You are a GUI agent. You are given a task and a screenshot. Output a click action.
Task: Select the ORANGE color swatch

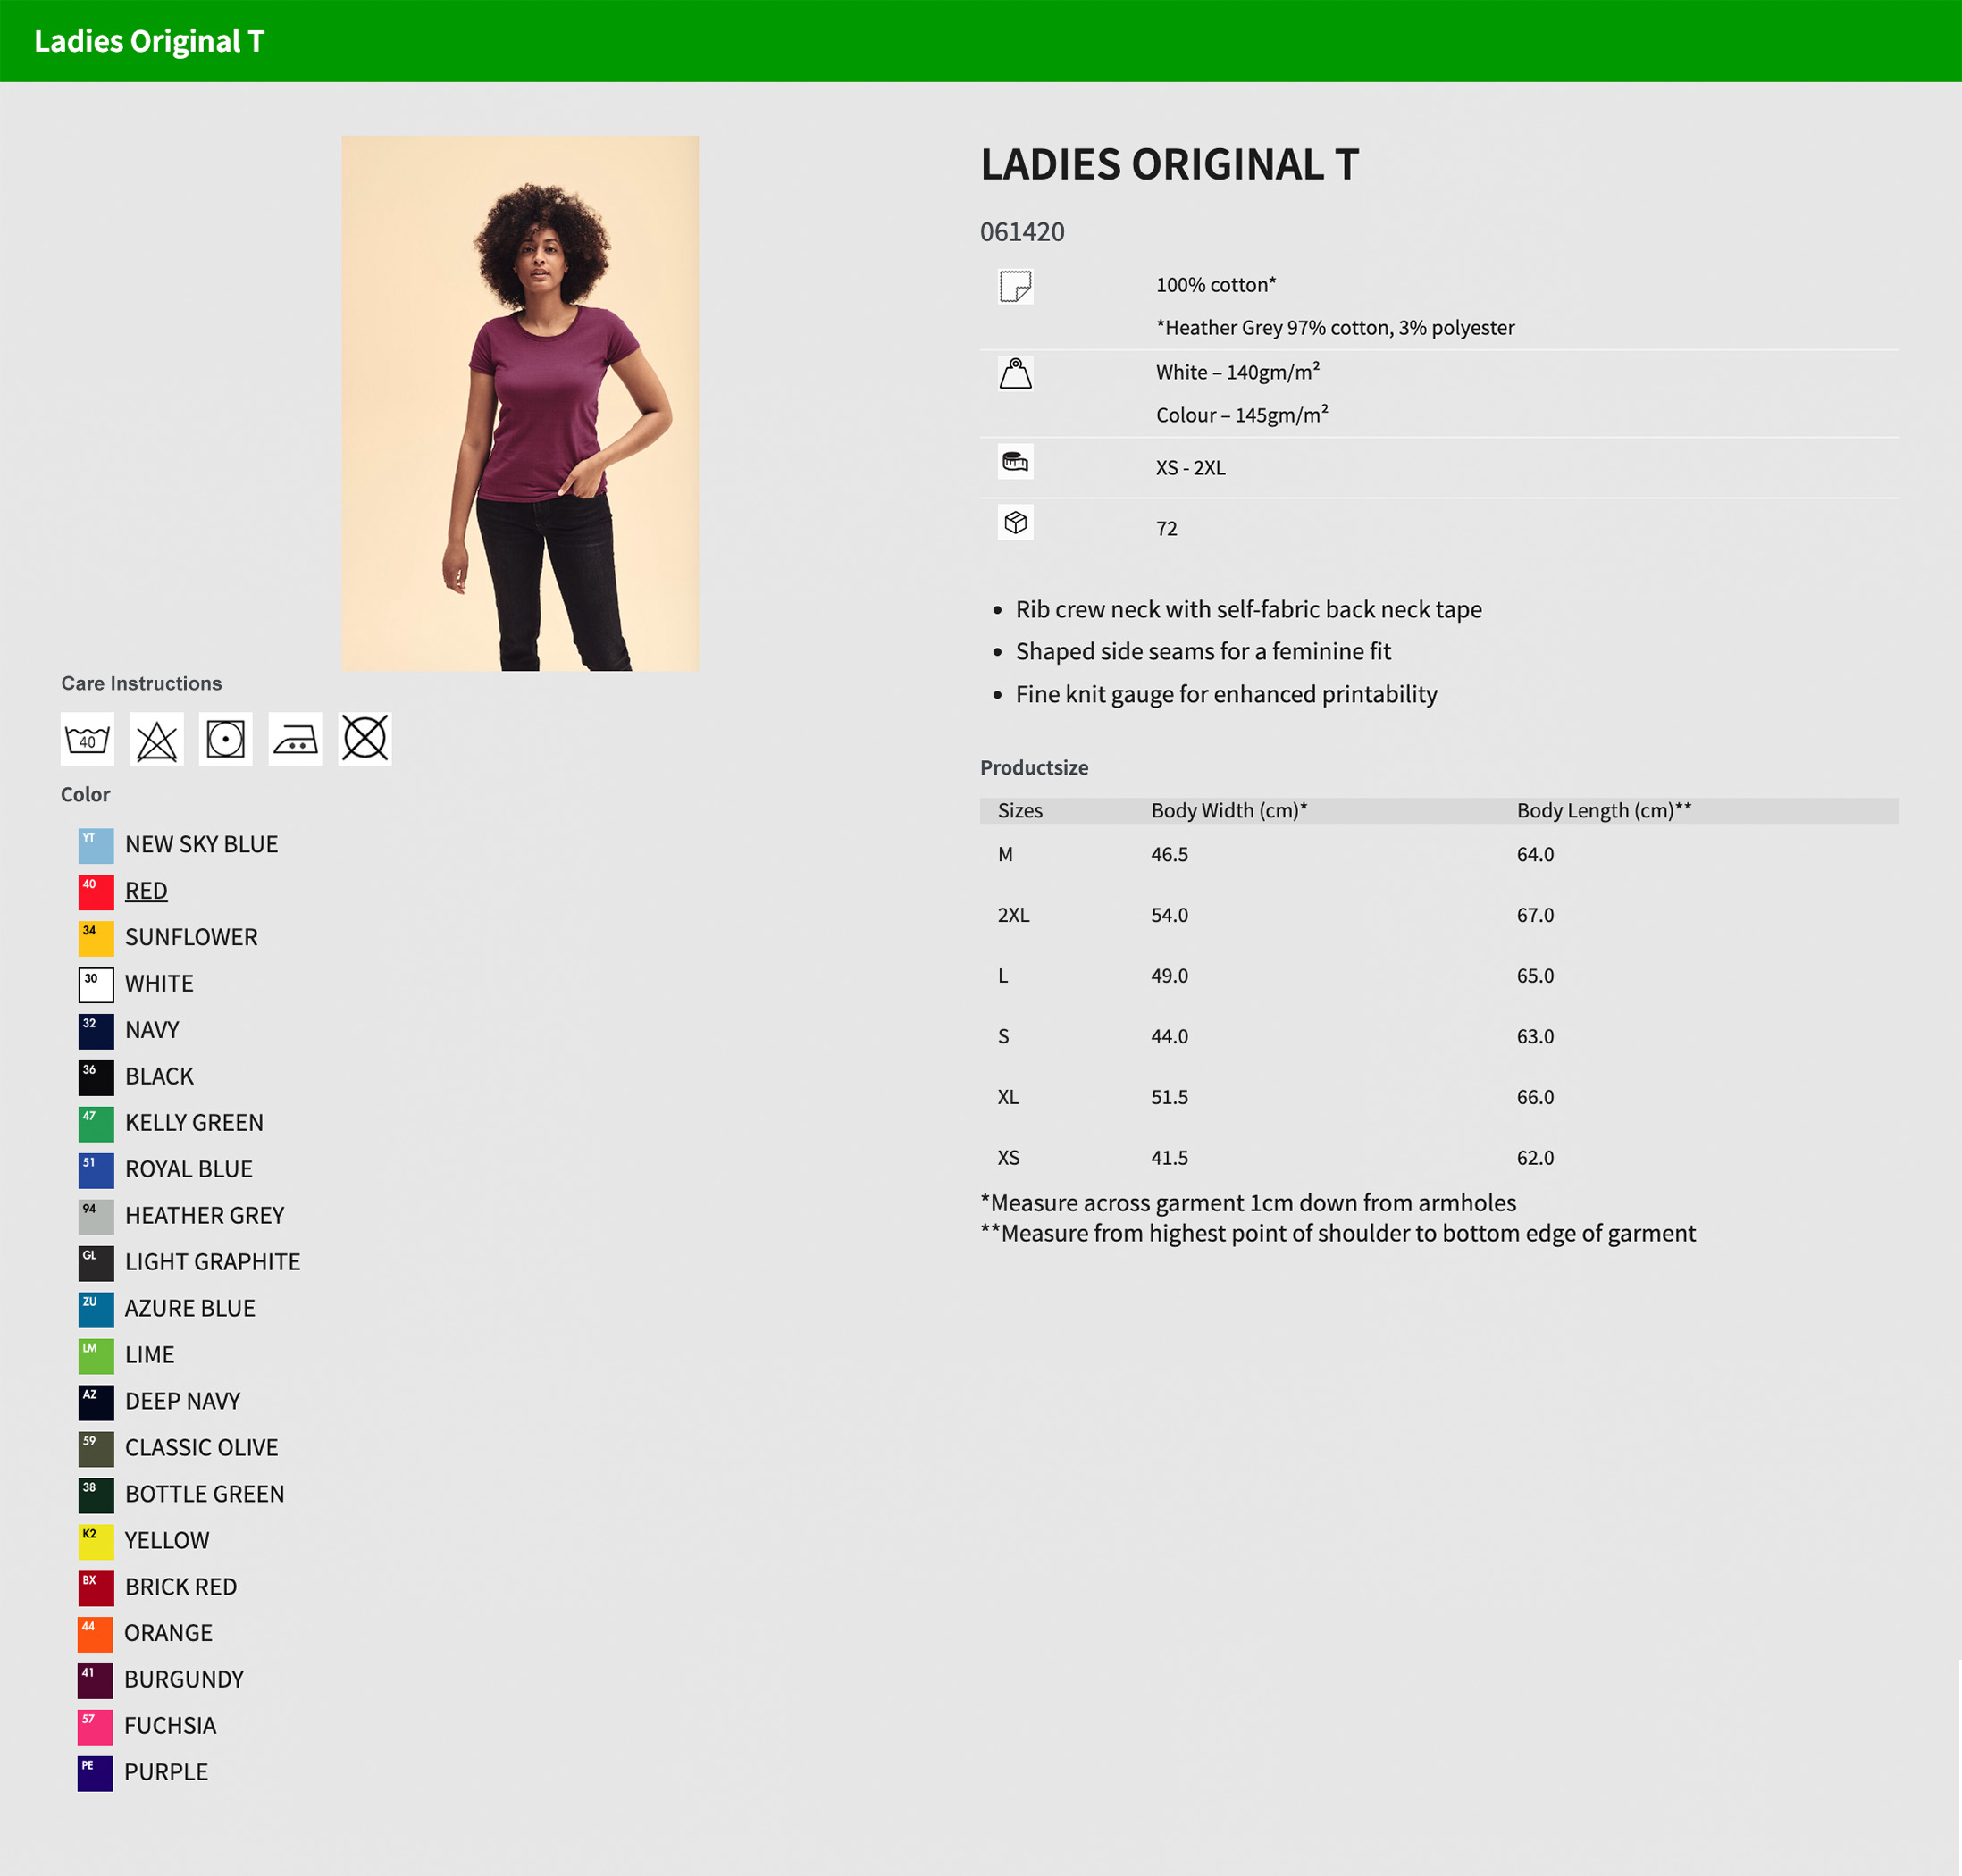pyautogui.click(x=95, y=1634)
